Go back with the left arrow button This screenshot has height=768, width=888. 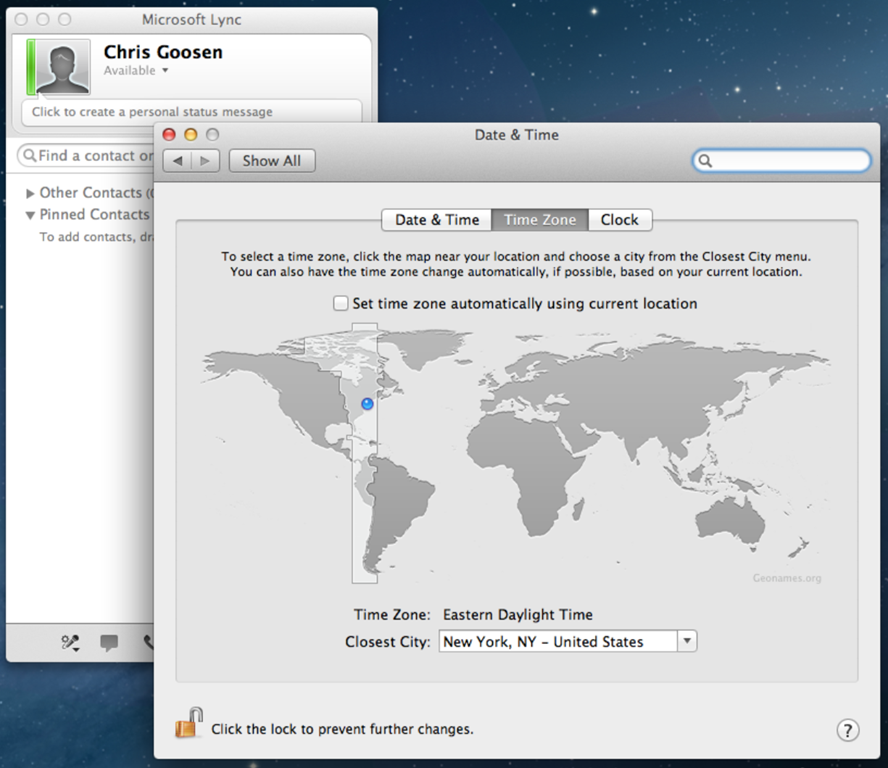point(177,161)
